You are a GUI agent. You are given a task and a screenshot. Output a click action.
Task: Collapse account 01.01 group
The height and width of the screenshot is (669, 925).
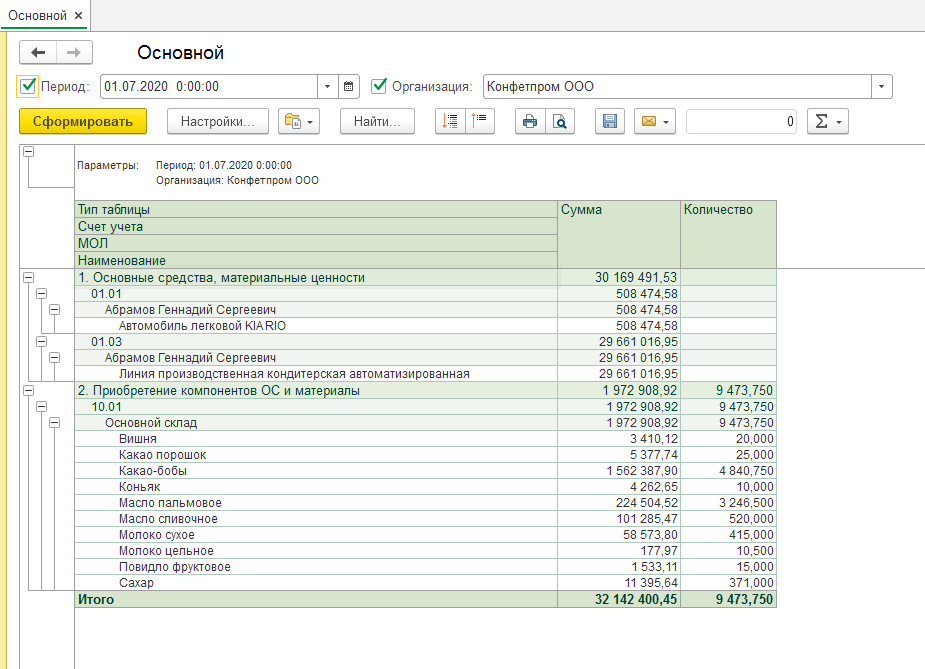pyautogui.click(x=41, y=293)
